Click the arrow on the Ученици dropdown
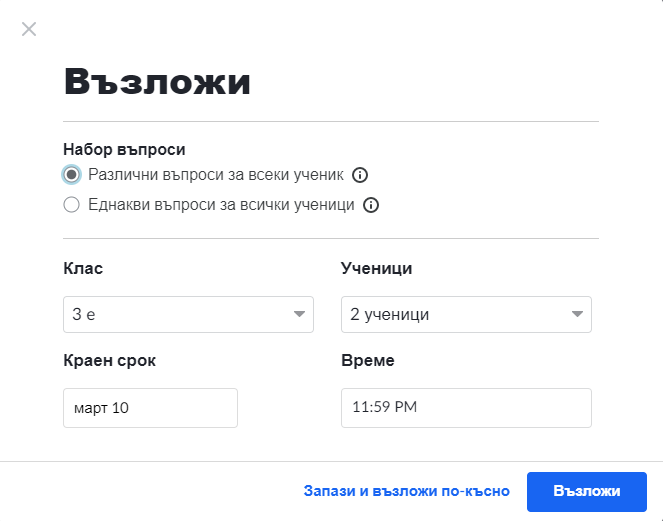This screenshot has height=521, width=663. coord(577,314)
